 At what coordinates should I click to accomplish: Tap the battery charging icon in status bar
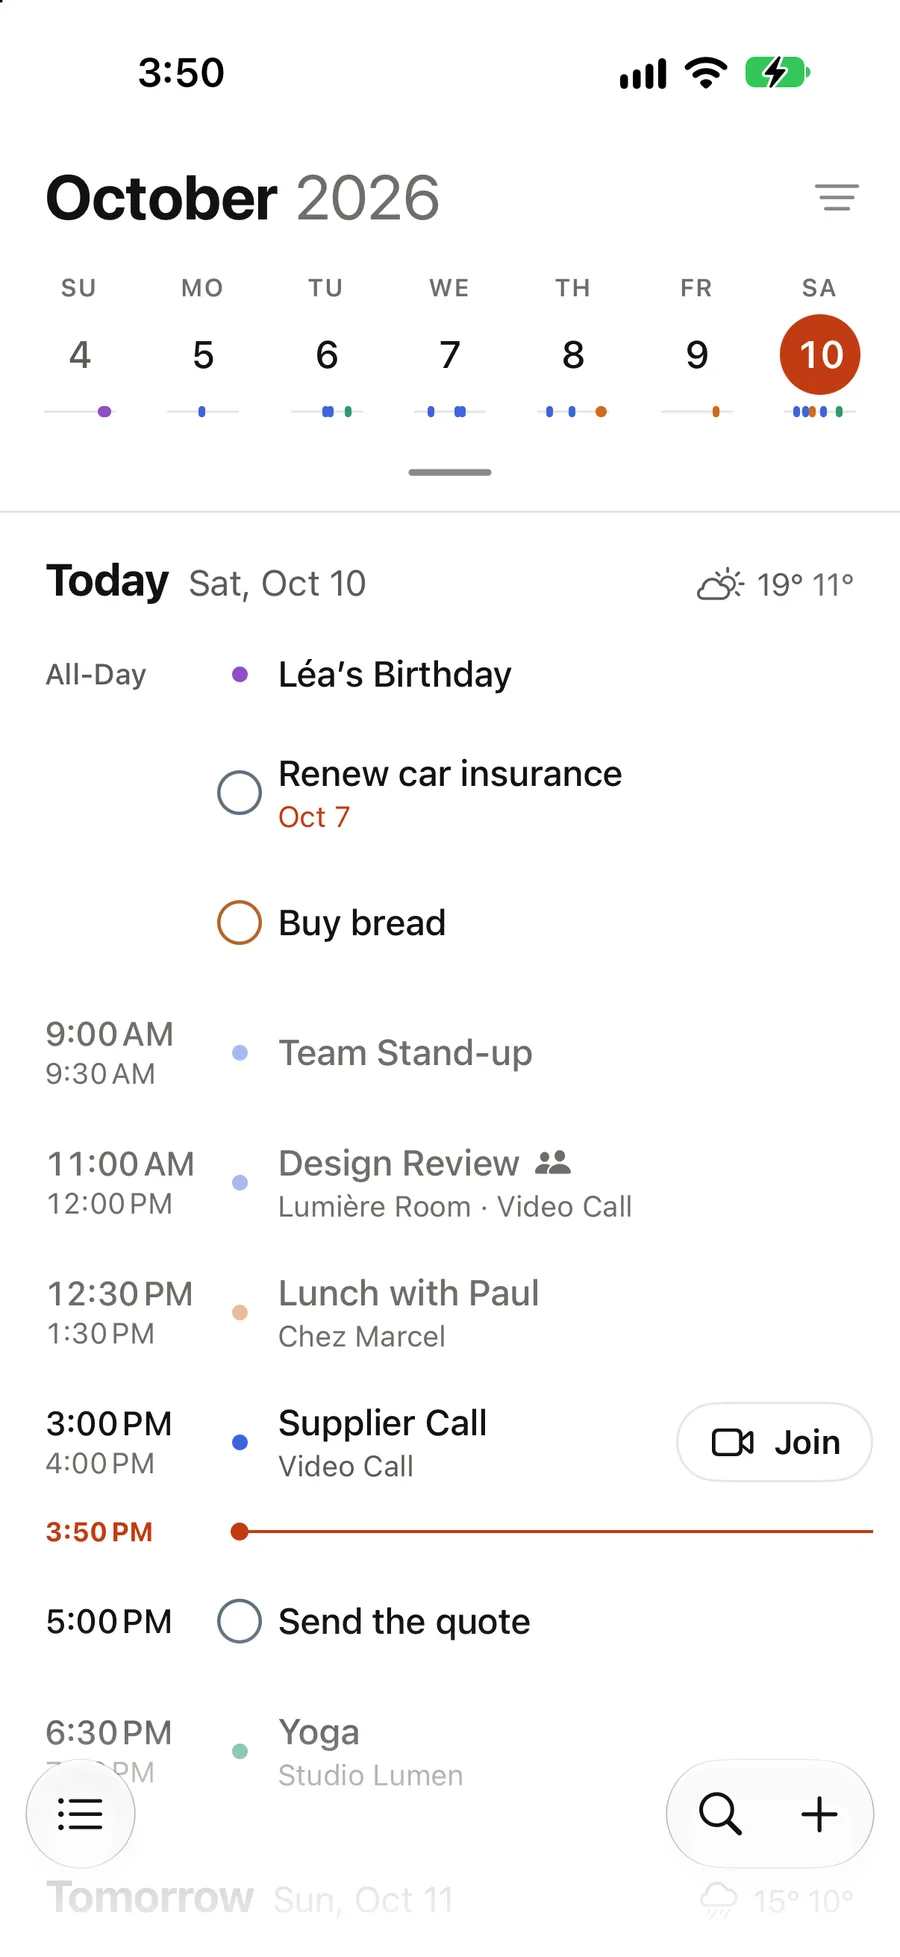[x=777, y=72]
